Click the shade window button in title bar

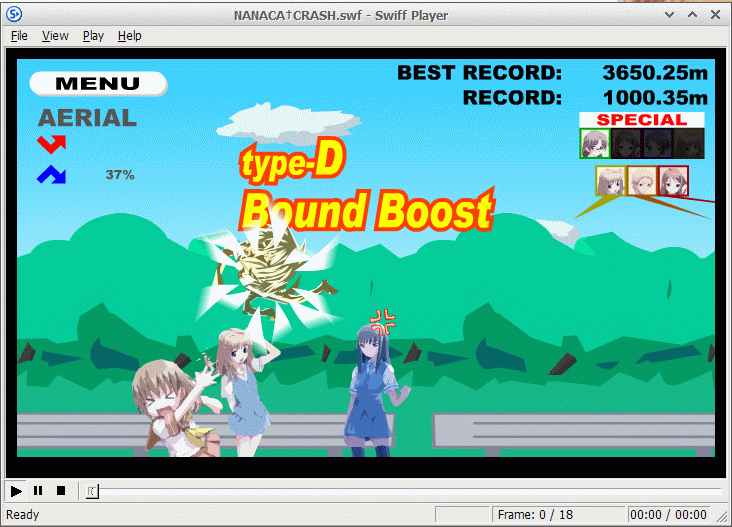(x=669, y=14)
